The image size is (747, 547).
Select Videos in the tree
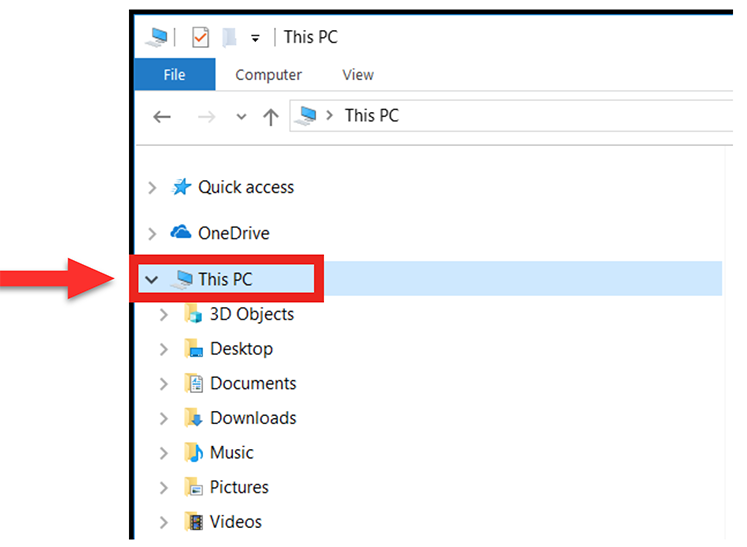point(236,522)
